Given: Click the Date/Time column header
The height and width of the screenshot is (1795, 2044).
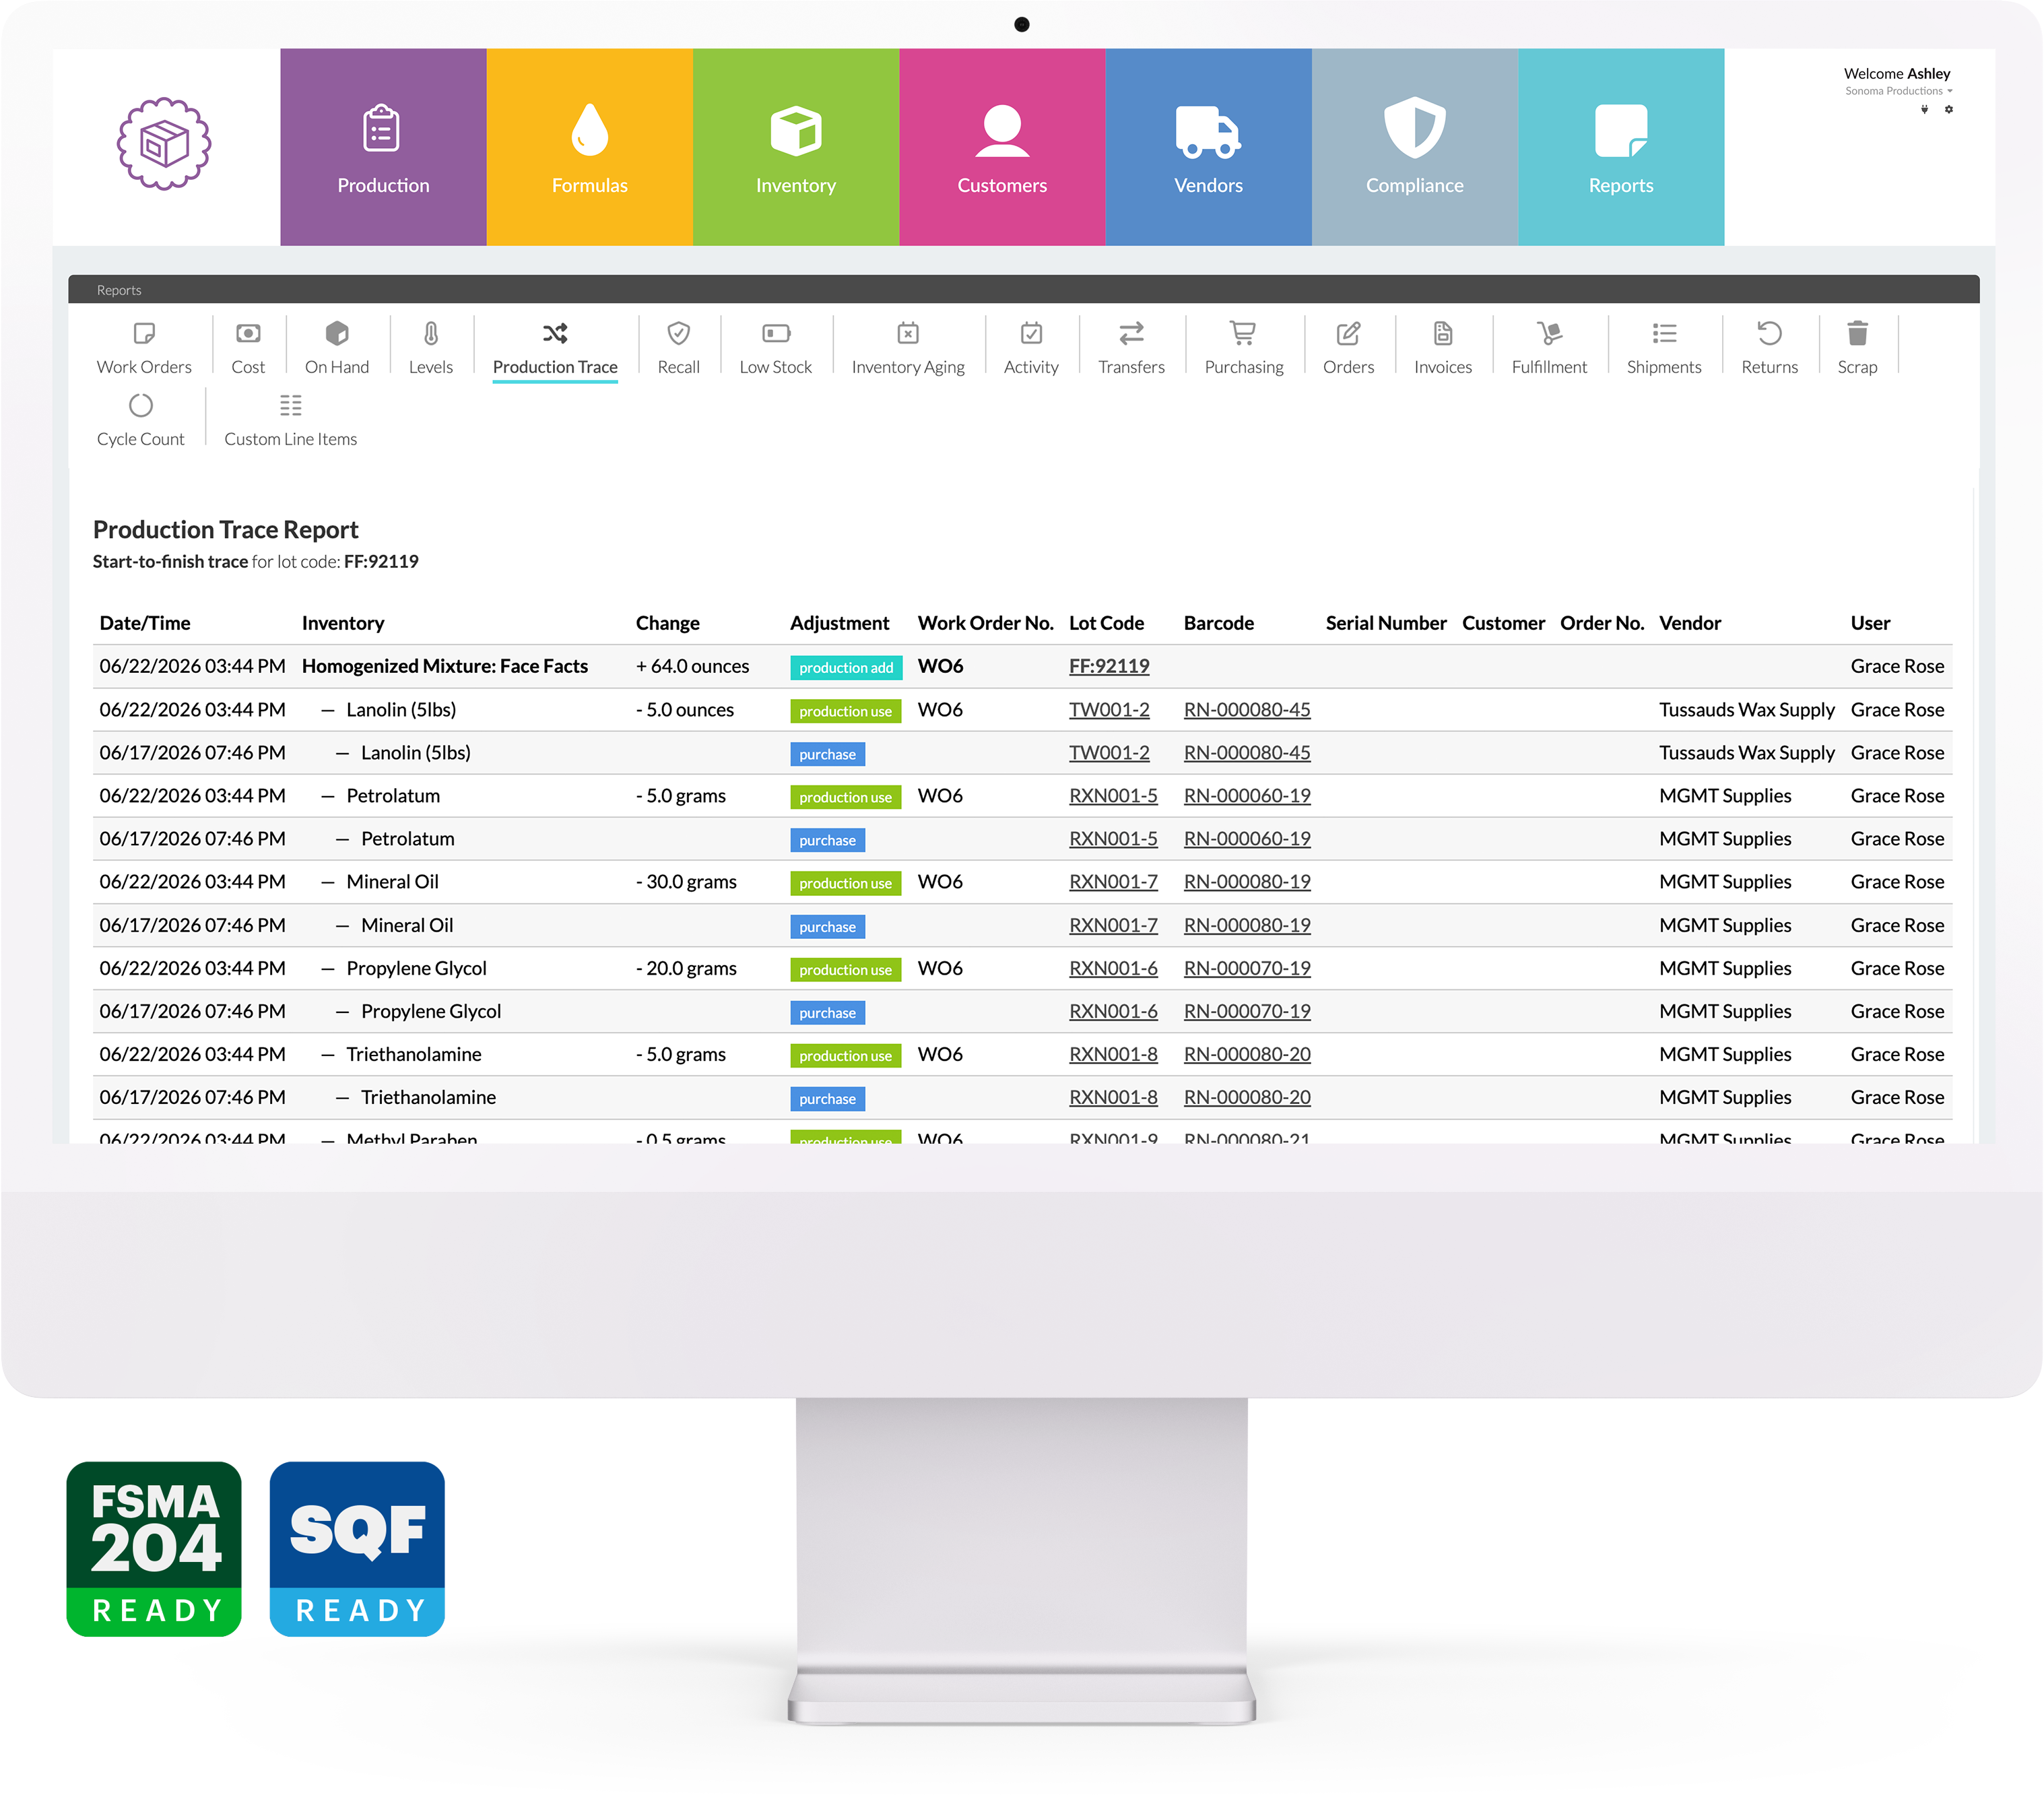Looking at the screenshot, I should (x=145, y=623).
